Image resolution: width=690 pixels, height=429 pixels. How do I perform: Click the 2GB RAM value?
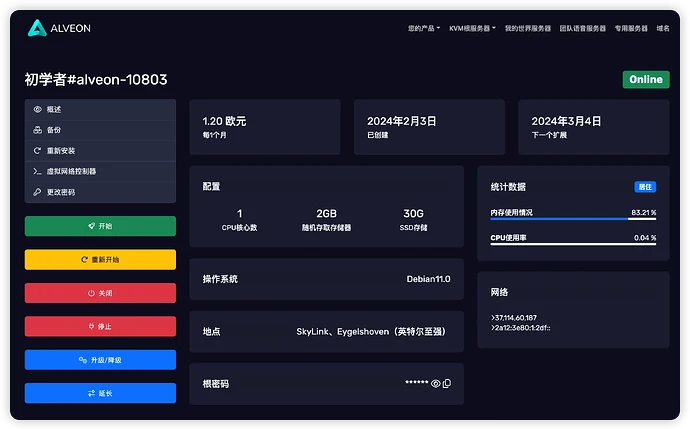(327, 214)
